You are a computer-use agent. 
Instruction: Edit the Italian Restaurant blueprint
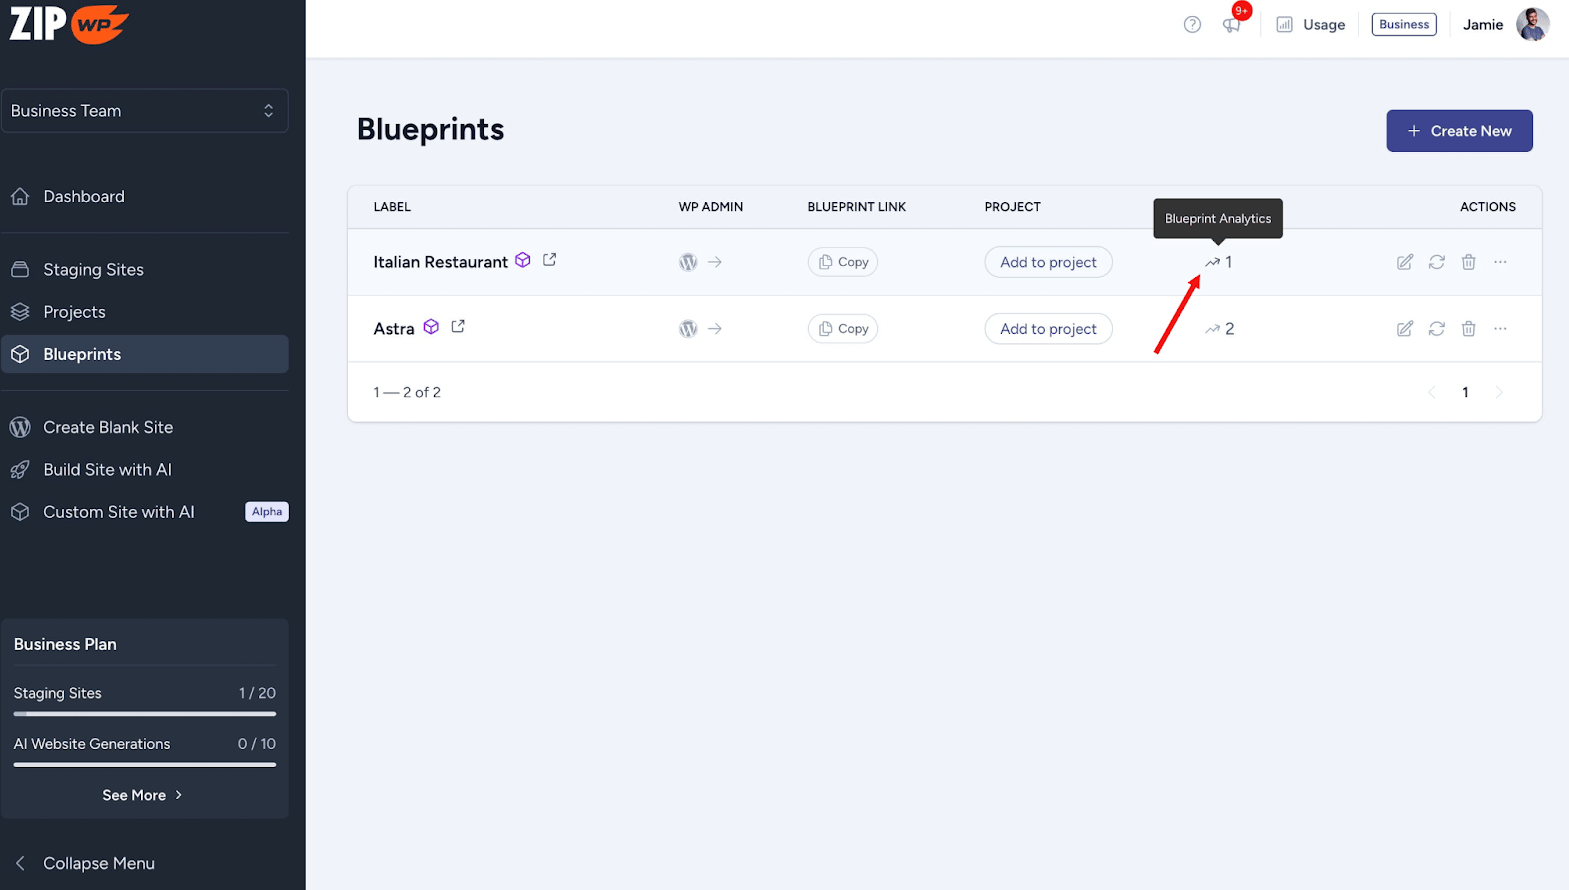(x=1405, y=262)
